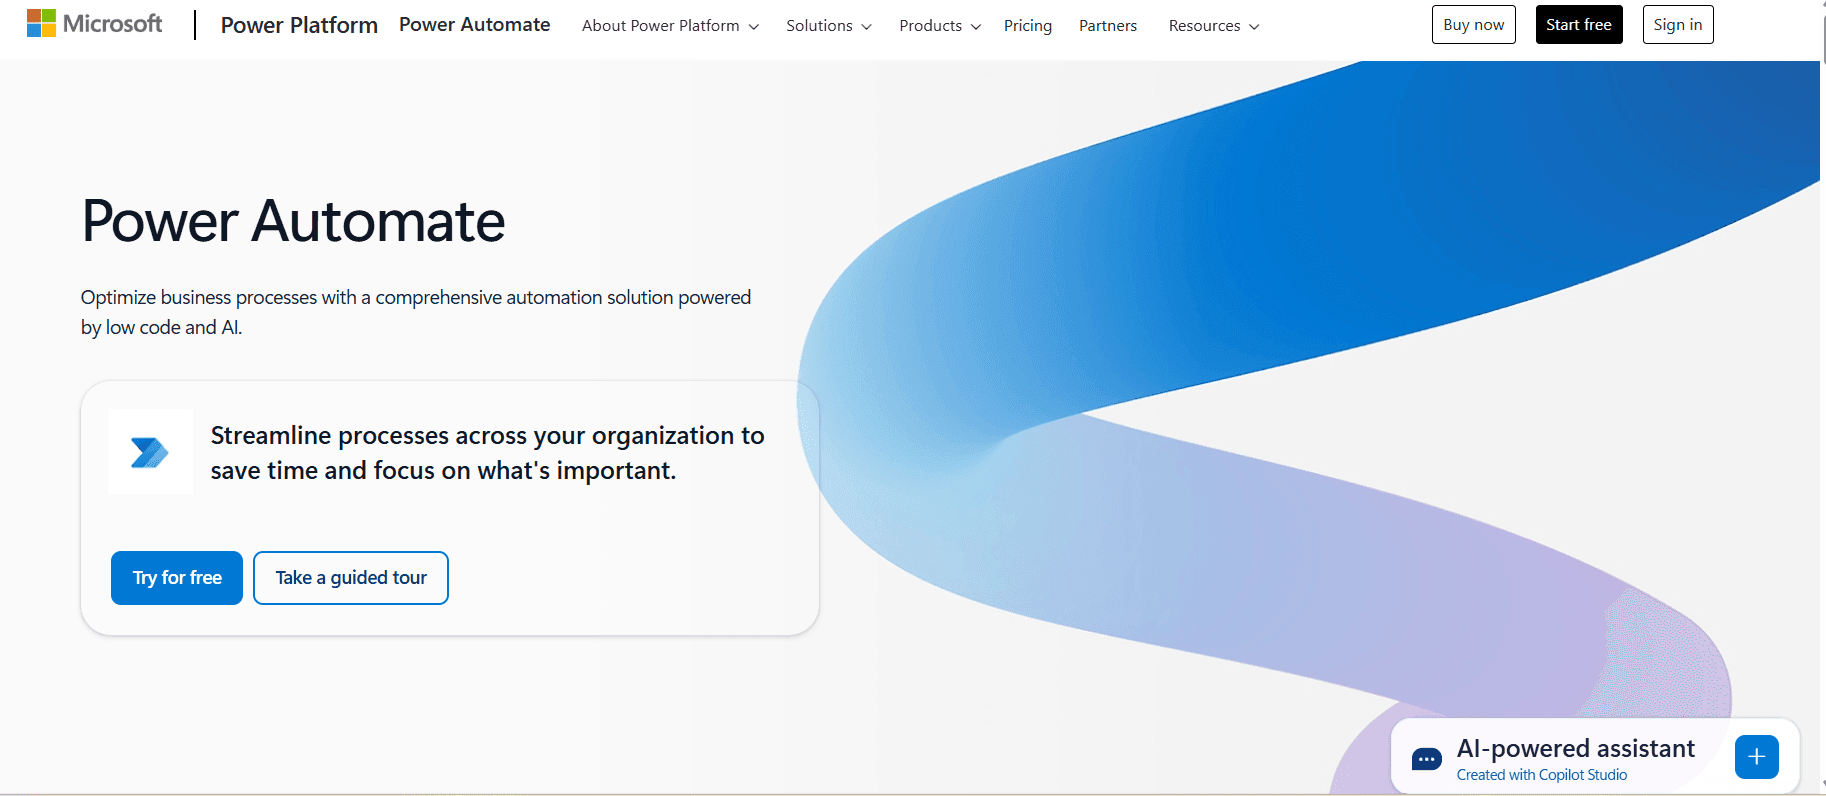Screen dimensions: 1826x796
Task: Click the chevron next to About Power Platform
Action: click(x=754, y=27)
